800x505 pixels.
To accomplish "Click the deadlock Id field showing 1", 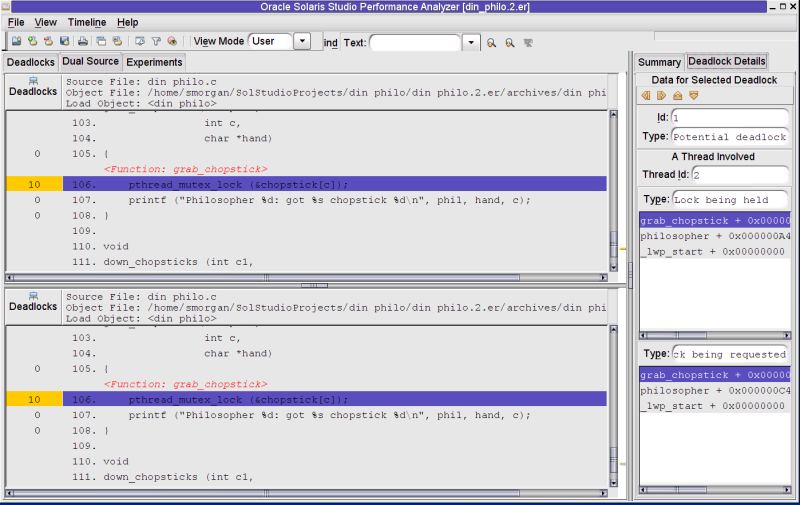I will tap(730, 118).
